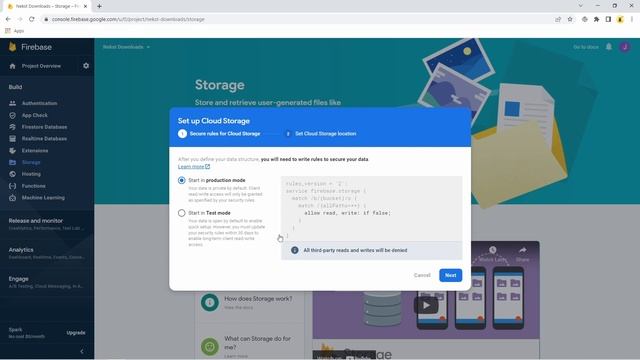Open tab search dropdown arrow

580,6
